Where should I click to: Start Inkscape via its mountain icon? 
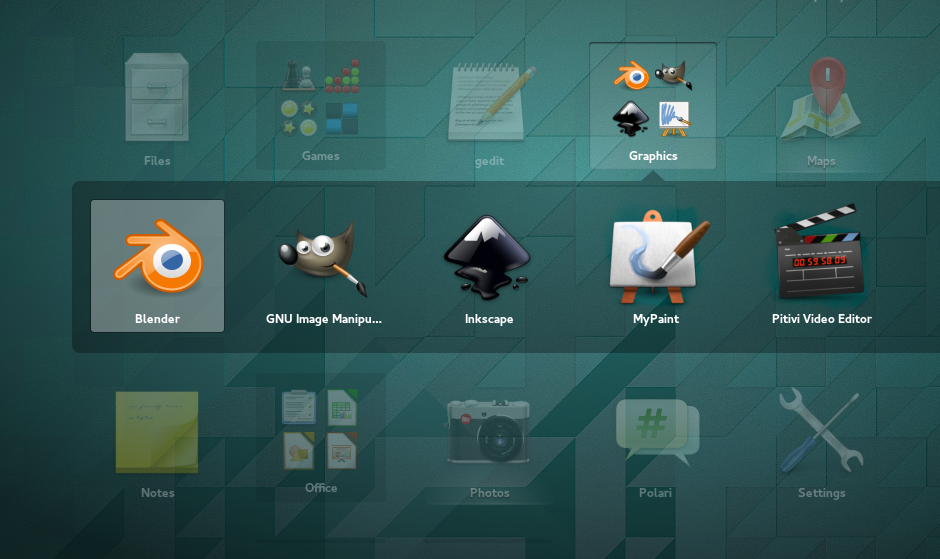[x=488, y=257]
